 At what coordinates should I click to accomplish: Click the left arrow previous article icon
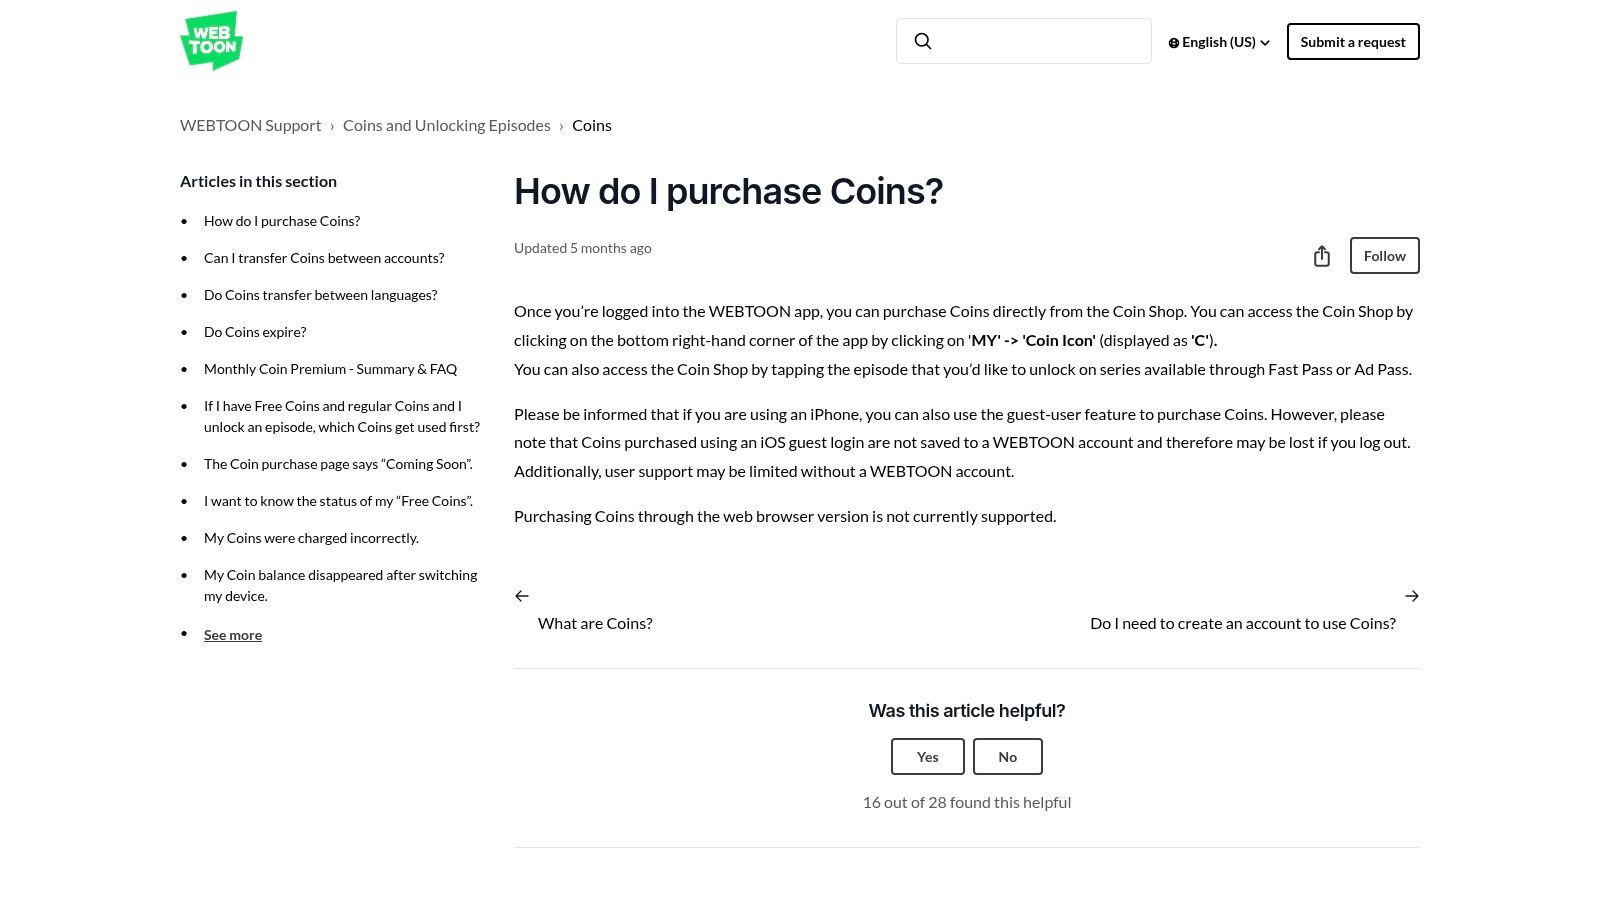(522, 596)
